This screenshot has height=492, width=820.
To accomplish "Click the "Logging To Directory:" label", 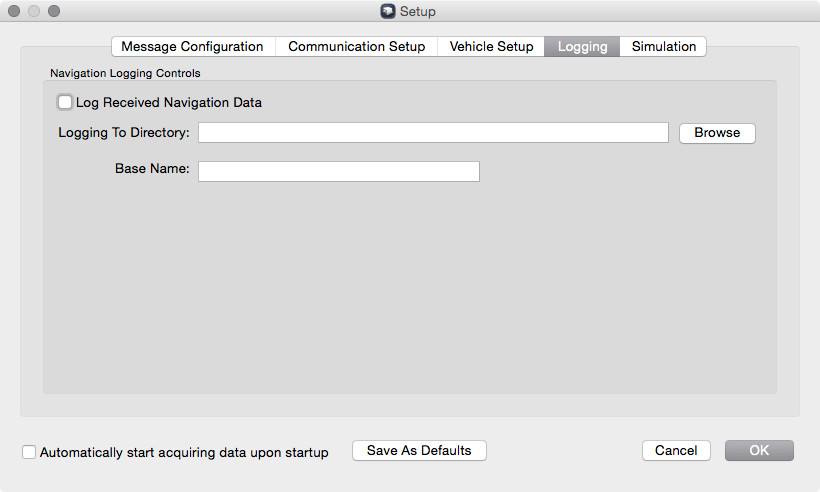I will 124,133.
